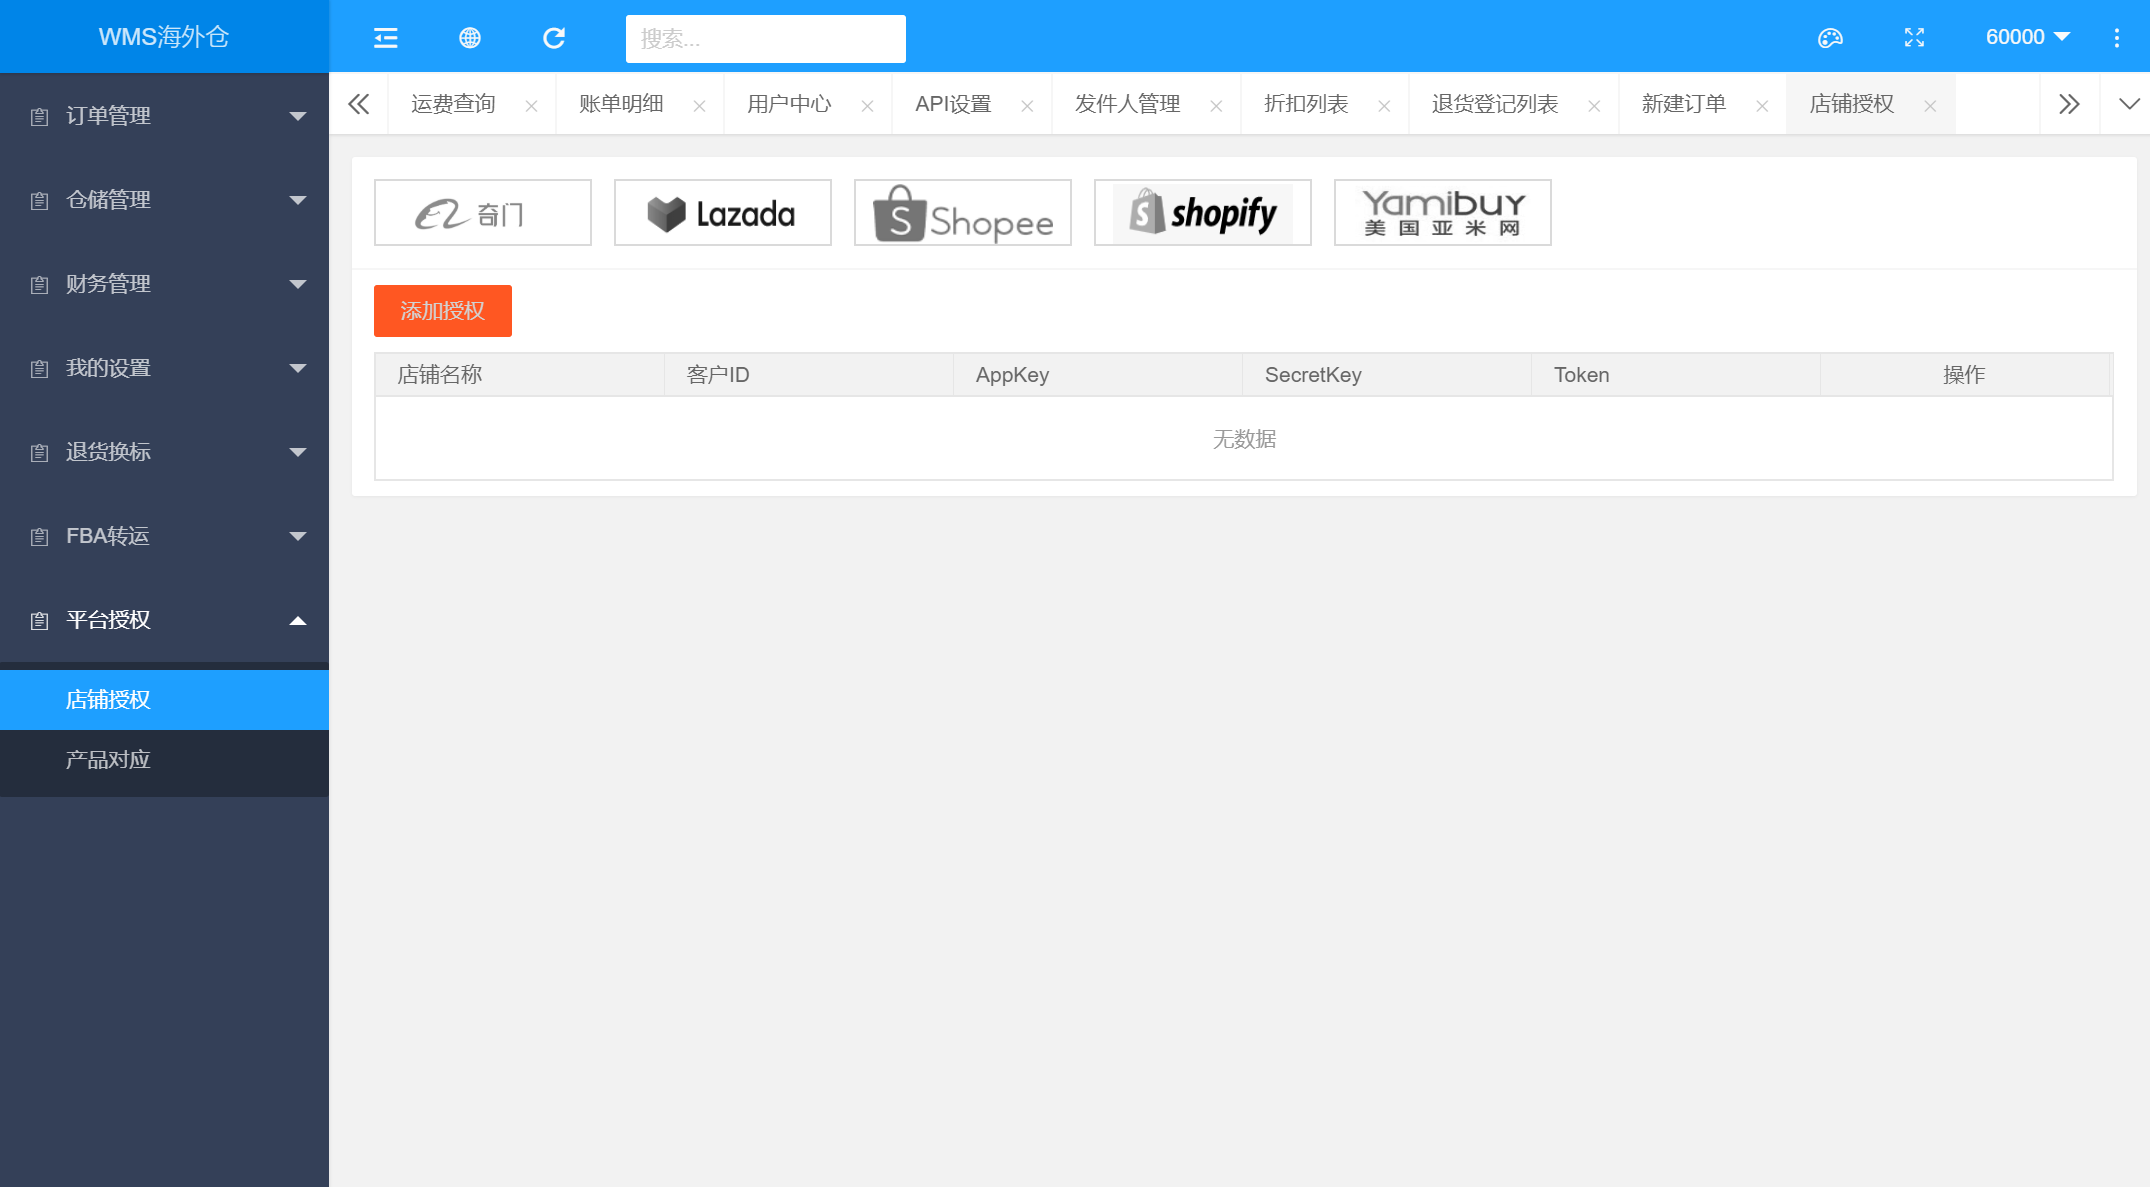Close the 店铺授权 tab
2150x1187 pixels.
point(1930,105)
